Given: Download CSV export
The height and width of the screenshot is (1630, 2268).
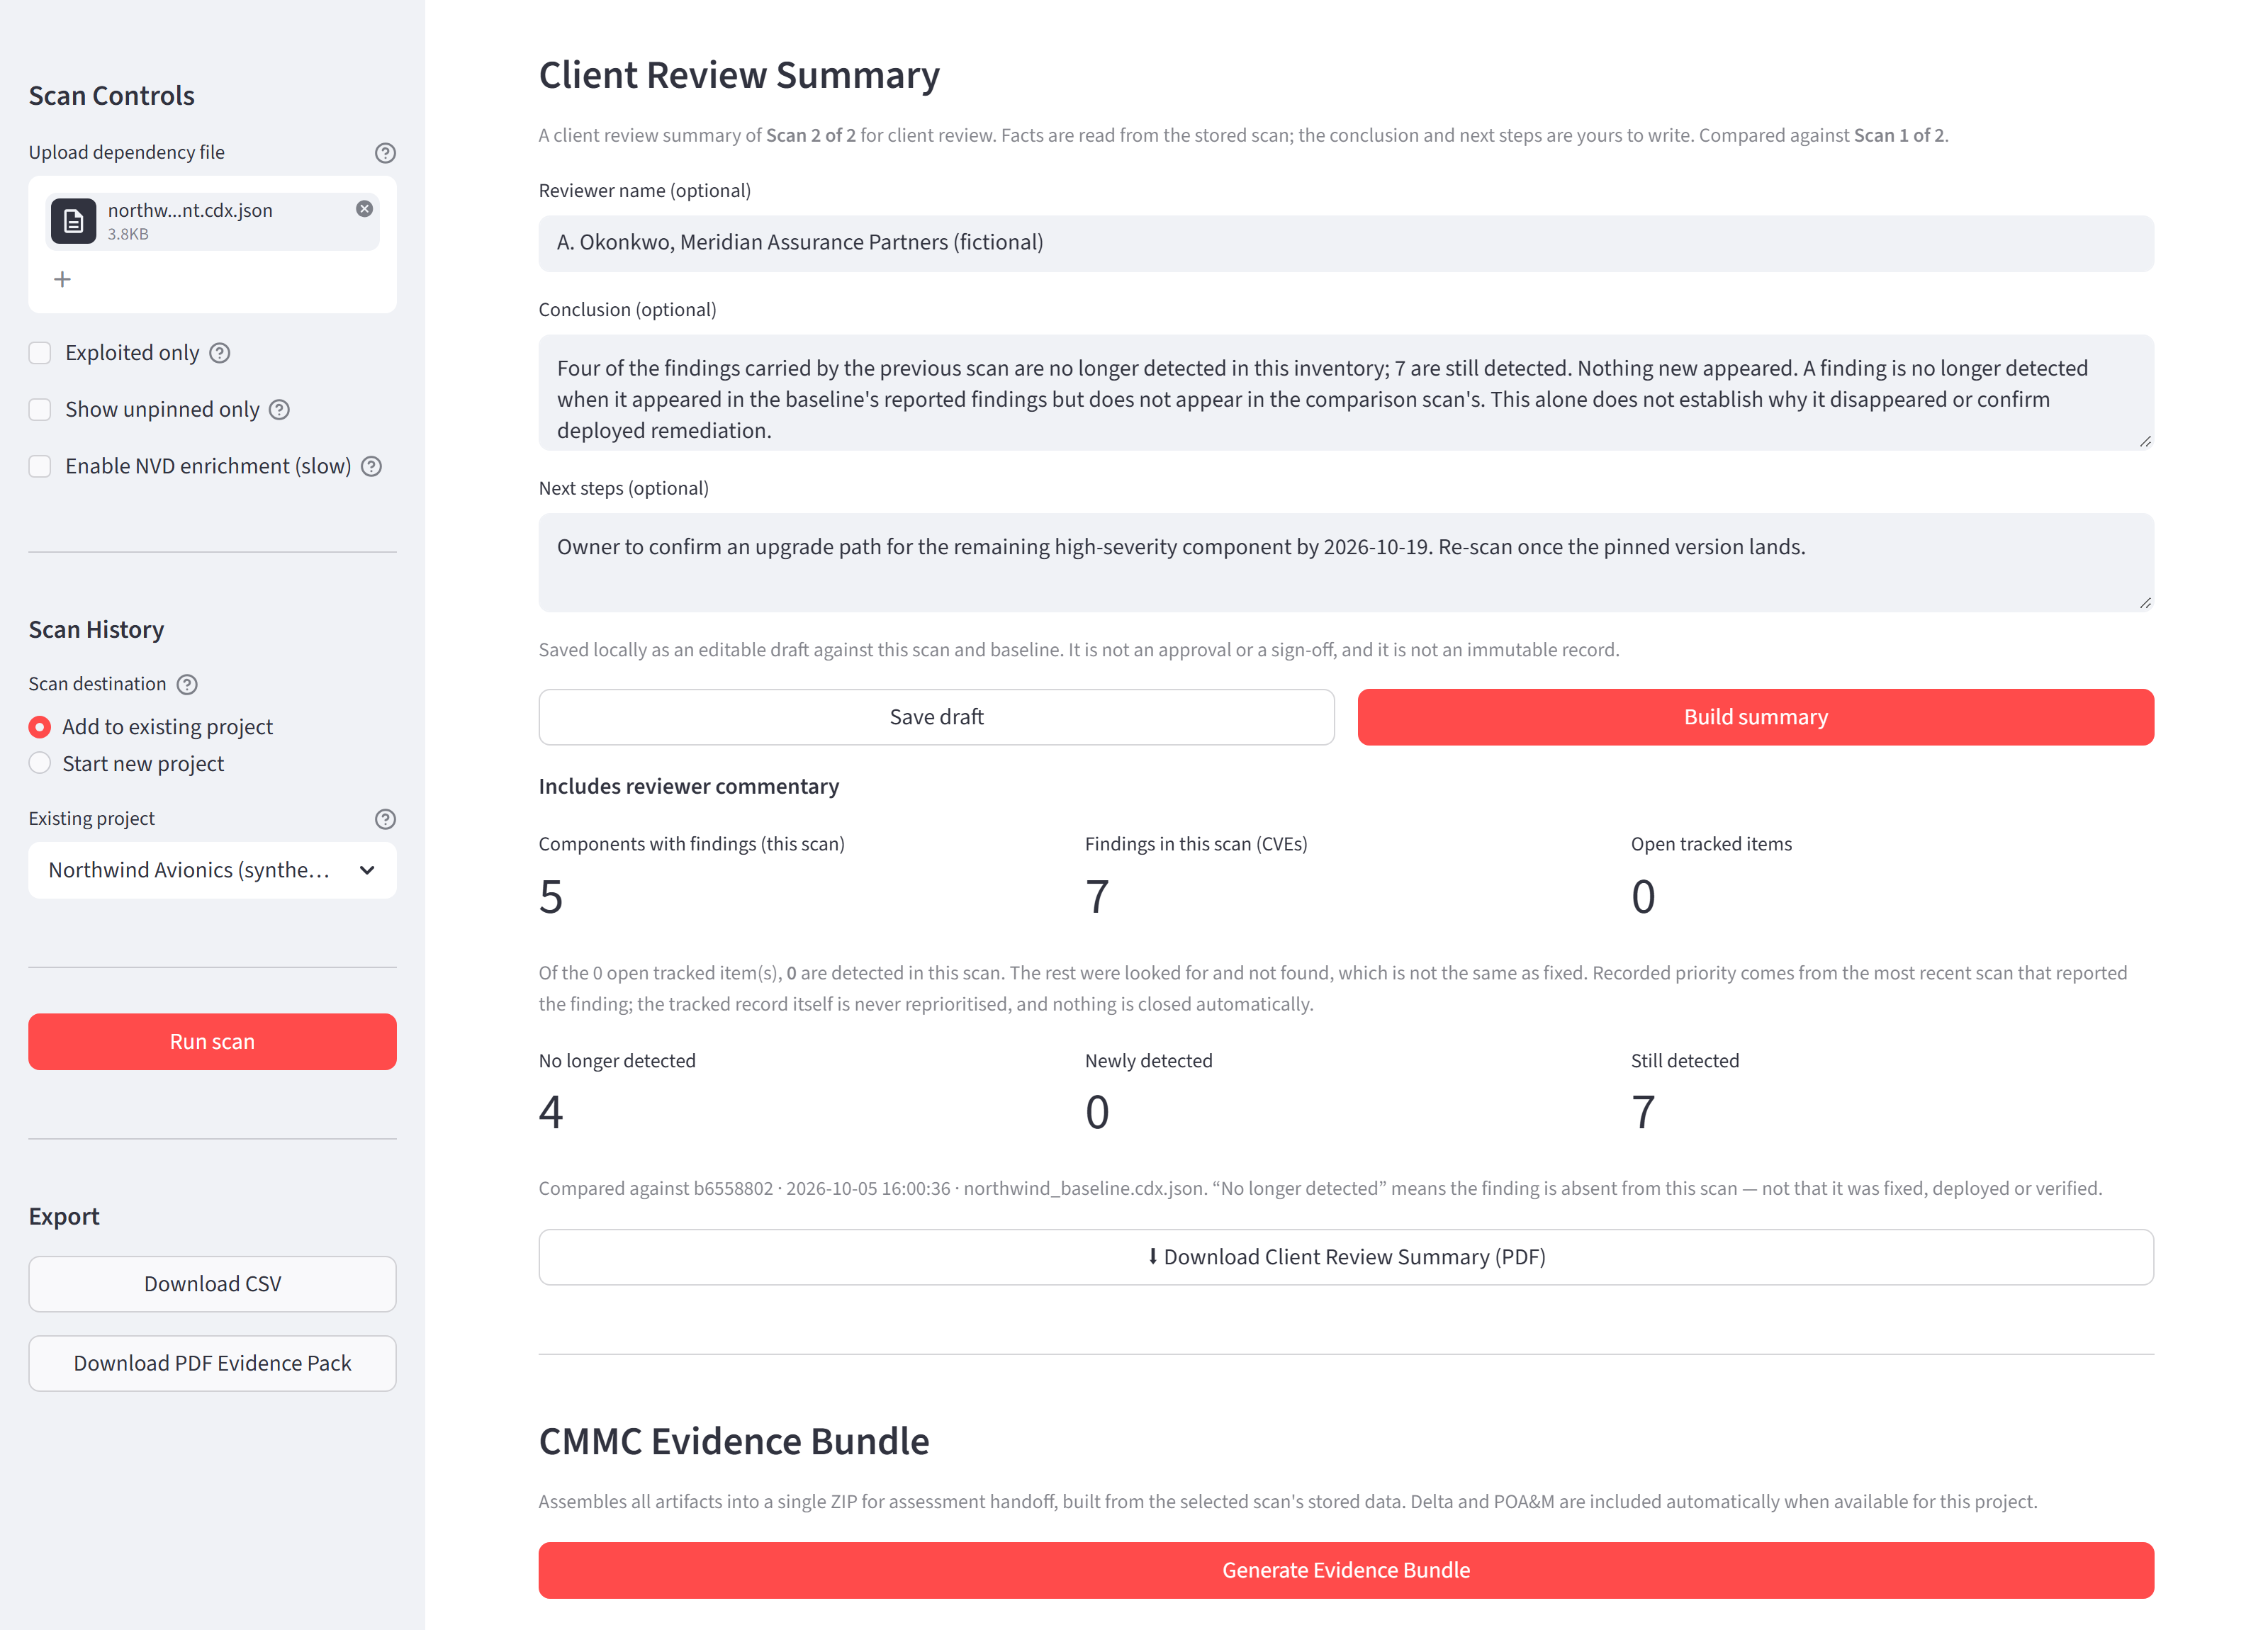Looking at the screenshot, I should [x=212, y=1284].
